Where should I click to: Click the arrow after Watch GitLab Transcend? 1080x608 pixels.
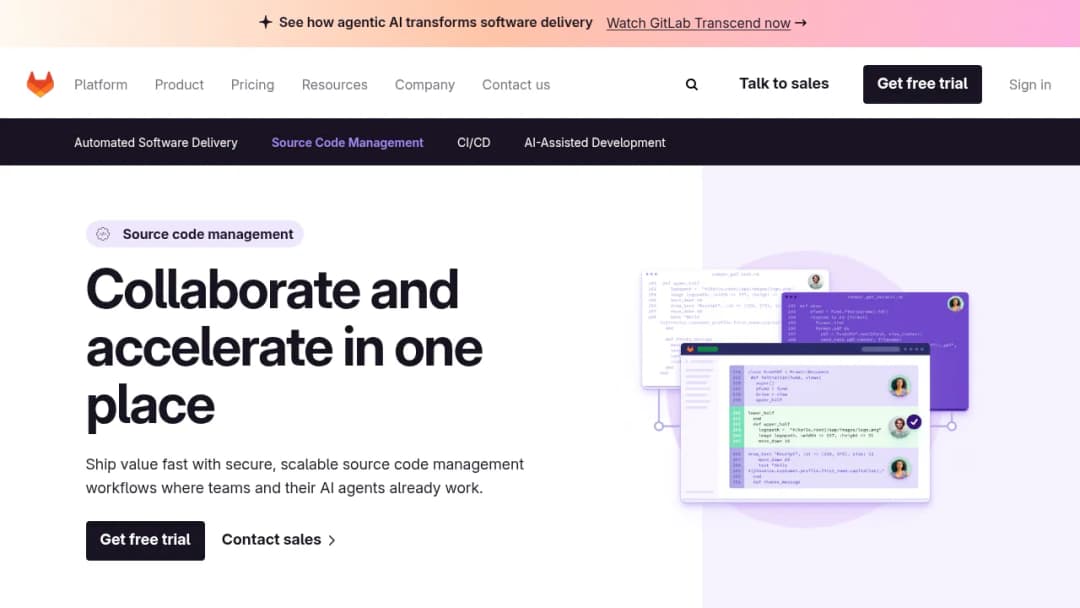(800, 23)
